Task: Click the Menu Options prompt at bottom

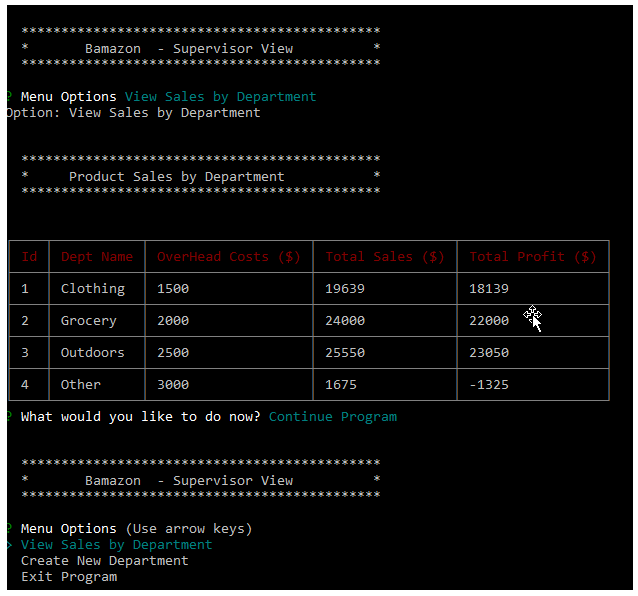Action: point(69,529)
